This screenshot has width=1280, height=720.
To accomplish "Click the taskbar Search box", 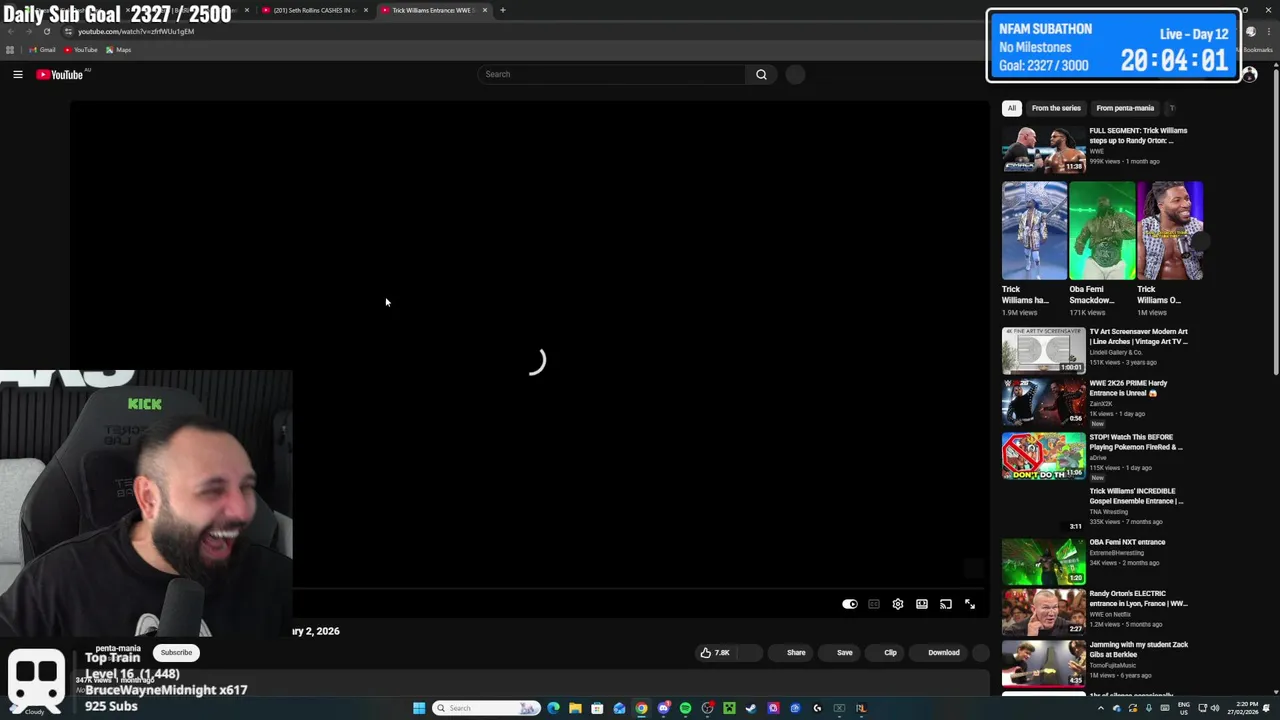I will 487,708.
